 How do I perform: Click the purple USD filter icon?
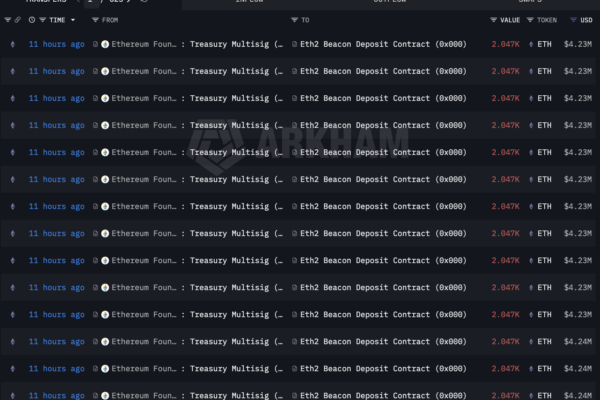571,19
